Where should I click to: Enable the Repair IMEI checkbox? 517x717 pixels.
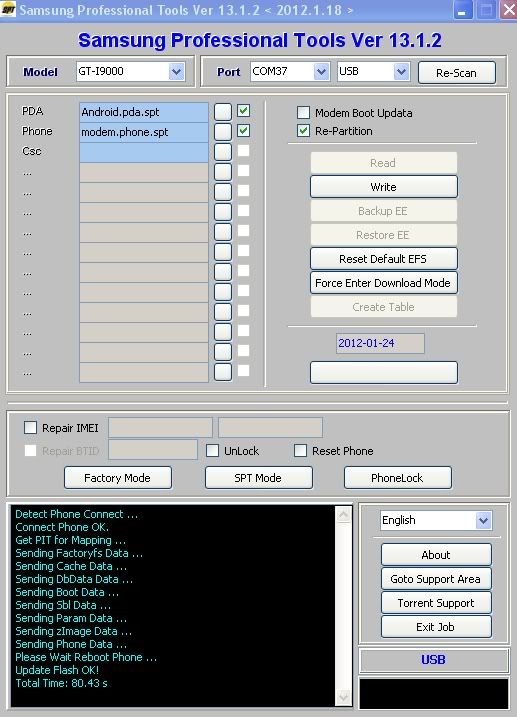point(30,428)
